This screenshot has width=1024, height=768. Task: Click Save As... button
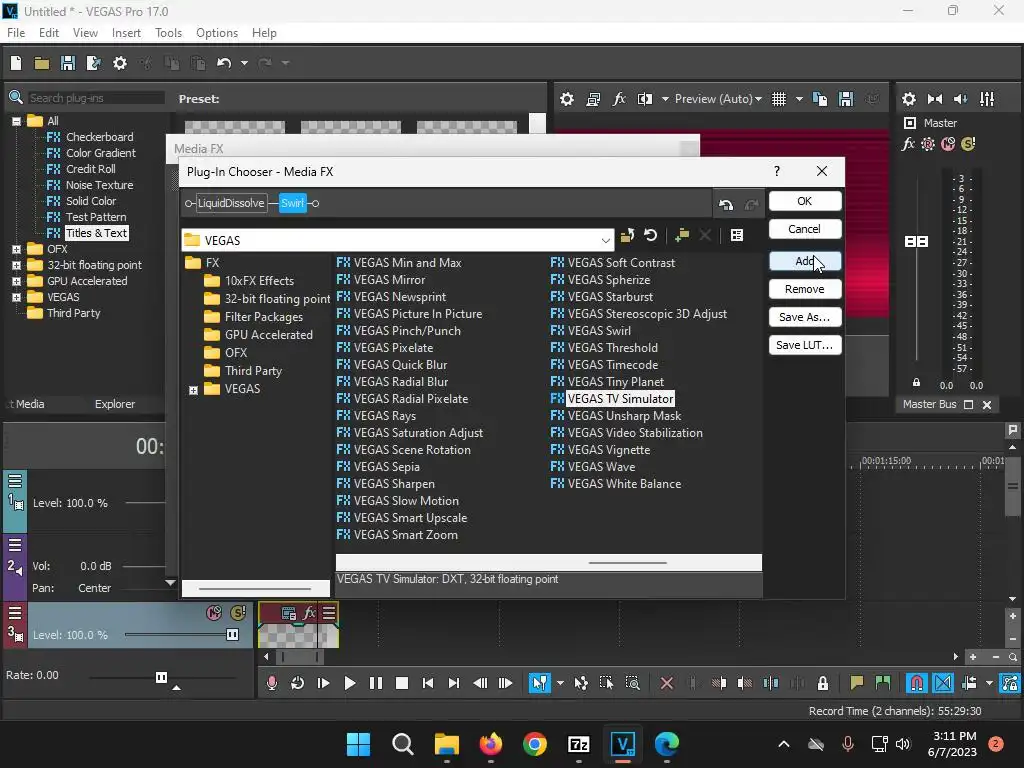point(805,317)
